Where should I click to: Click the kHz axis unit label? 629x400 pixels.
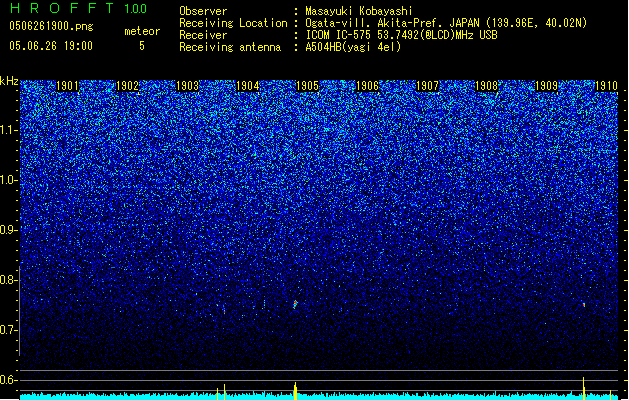9,81
